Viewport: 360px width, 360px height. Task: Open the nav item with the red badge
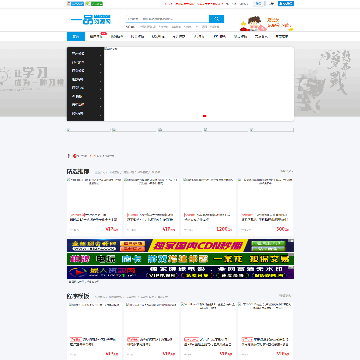[x=97, y=37]
